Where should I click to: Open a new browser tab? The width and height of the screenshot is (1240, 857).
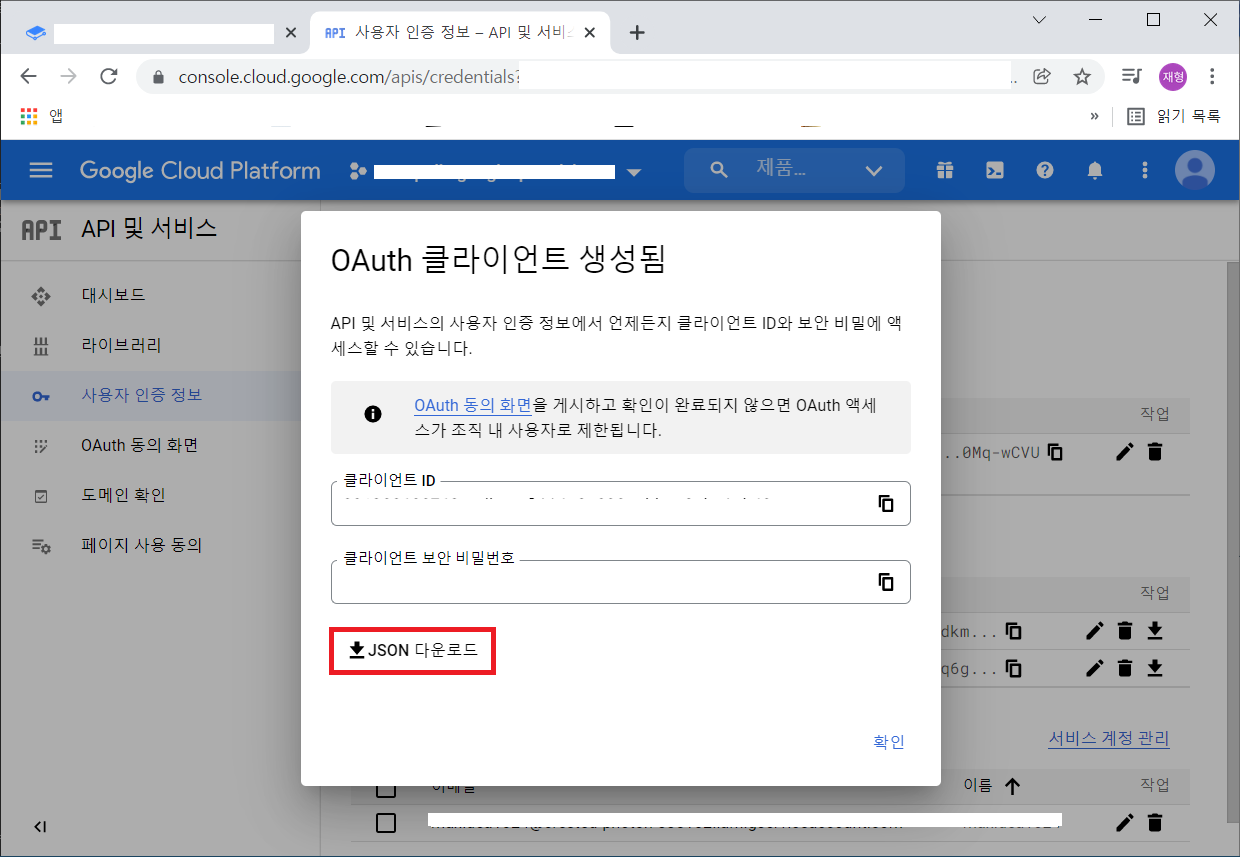tap(637, 33)
